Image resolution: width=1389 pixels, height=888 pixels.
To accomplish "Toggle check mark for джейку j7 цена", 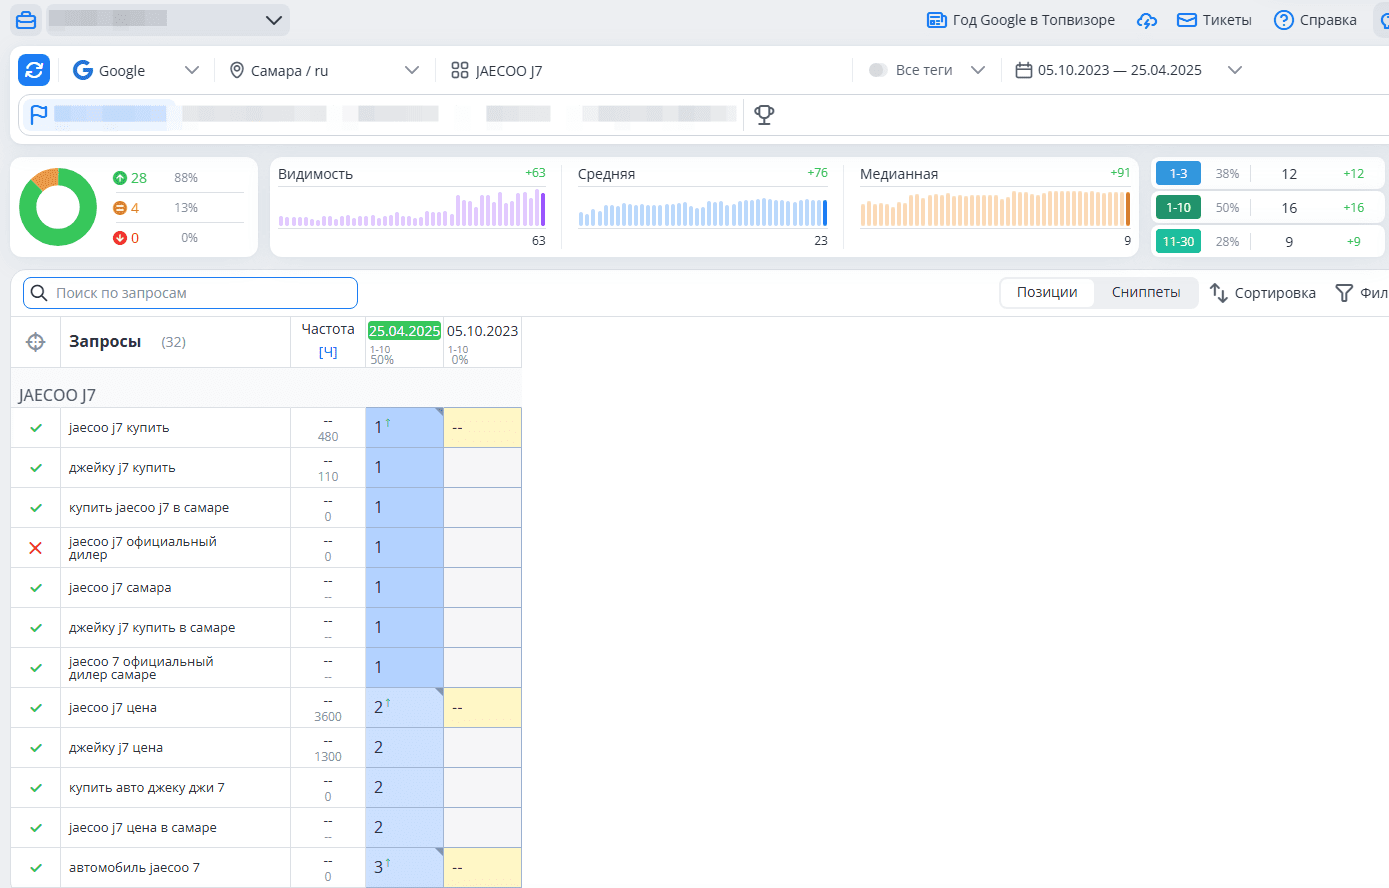I will 36,748.
